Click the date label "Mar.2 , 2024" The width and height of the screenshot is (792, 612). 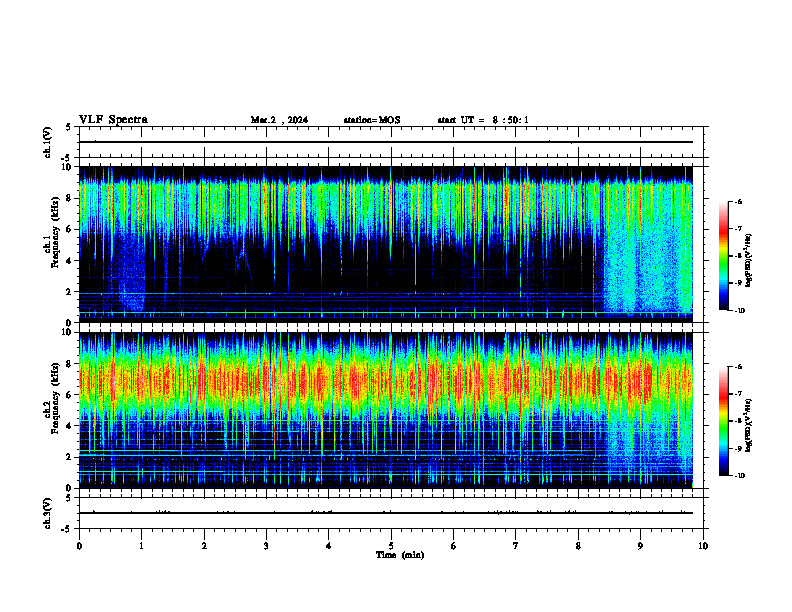tap(279, 120)
